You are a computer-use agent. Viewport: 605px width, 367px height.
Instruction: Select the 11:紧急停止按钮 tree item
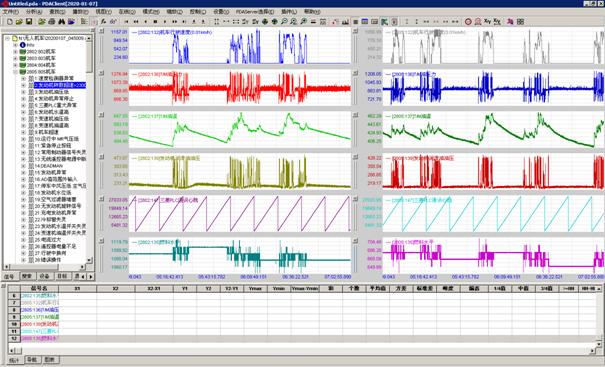[x=53, y=145]
